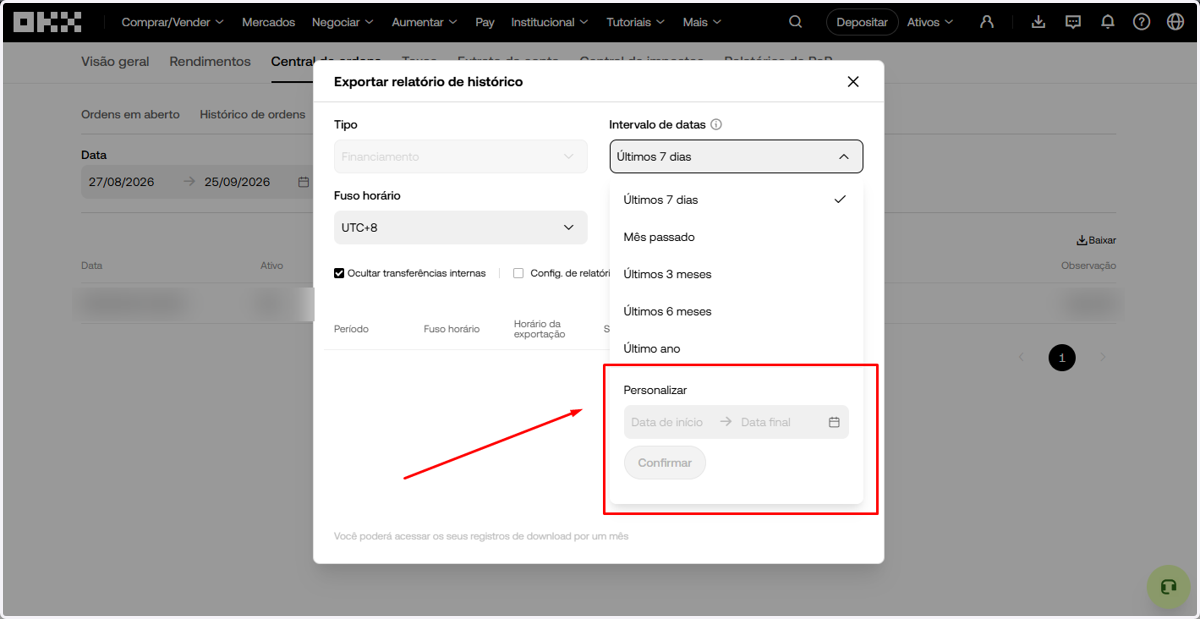Toggle Ocultar transferências internas checkbox
Image resolution: width=1200 pixels, height=619 pixels.
click(339, 273)
